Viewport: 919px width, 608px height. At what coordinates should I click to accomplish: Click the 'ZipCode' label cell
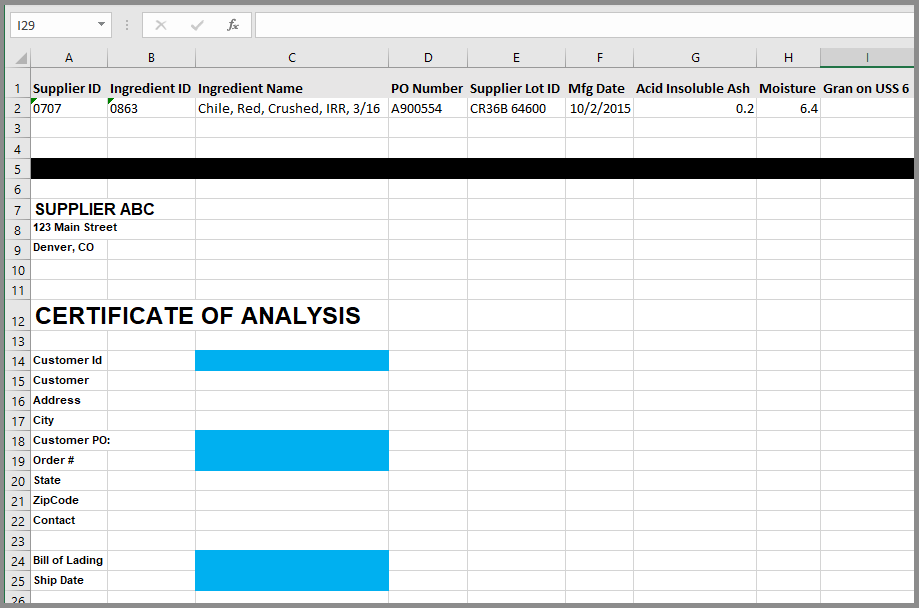click(69, 500)
